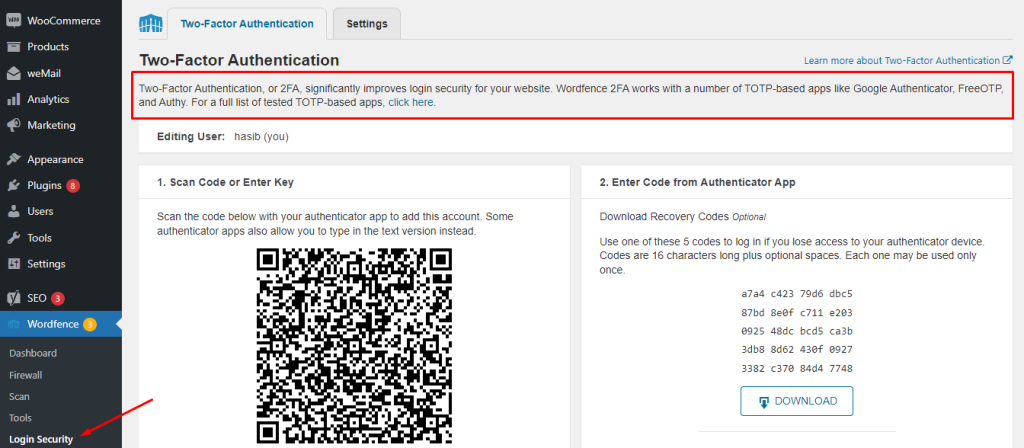The image size is (1024, 448).
Task: Click the Yoast SEO icon
Action: 14,298
